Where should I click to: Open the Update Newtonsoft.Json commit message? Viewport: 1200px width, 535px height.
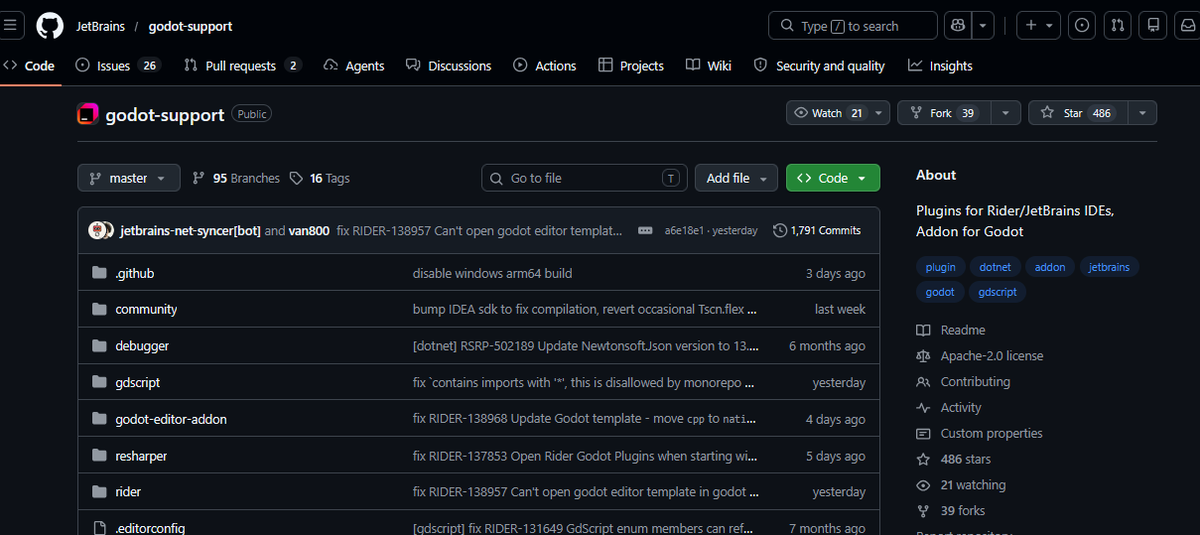[x=585, y=346]
